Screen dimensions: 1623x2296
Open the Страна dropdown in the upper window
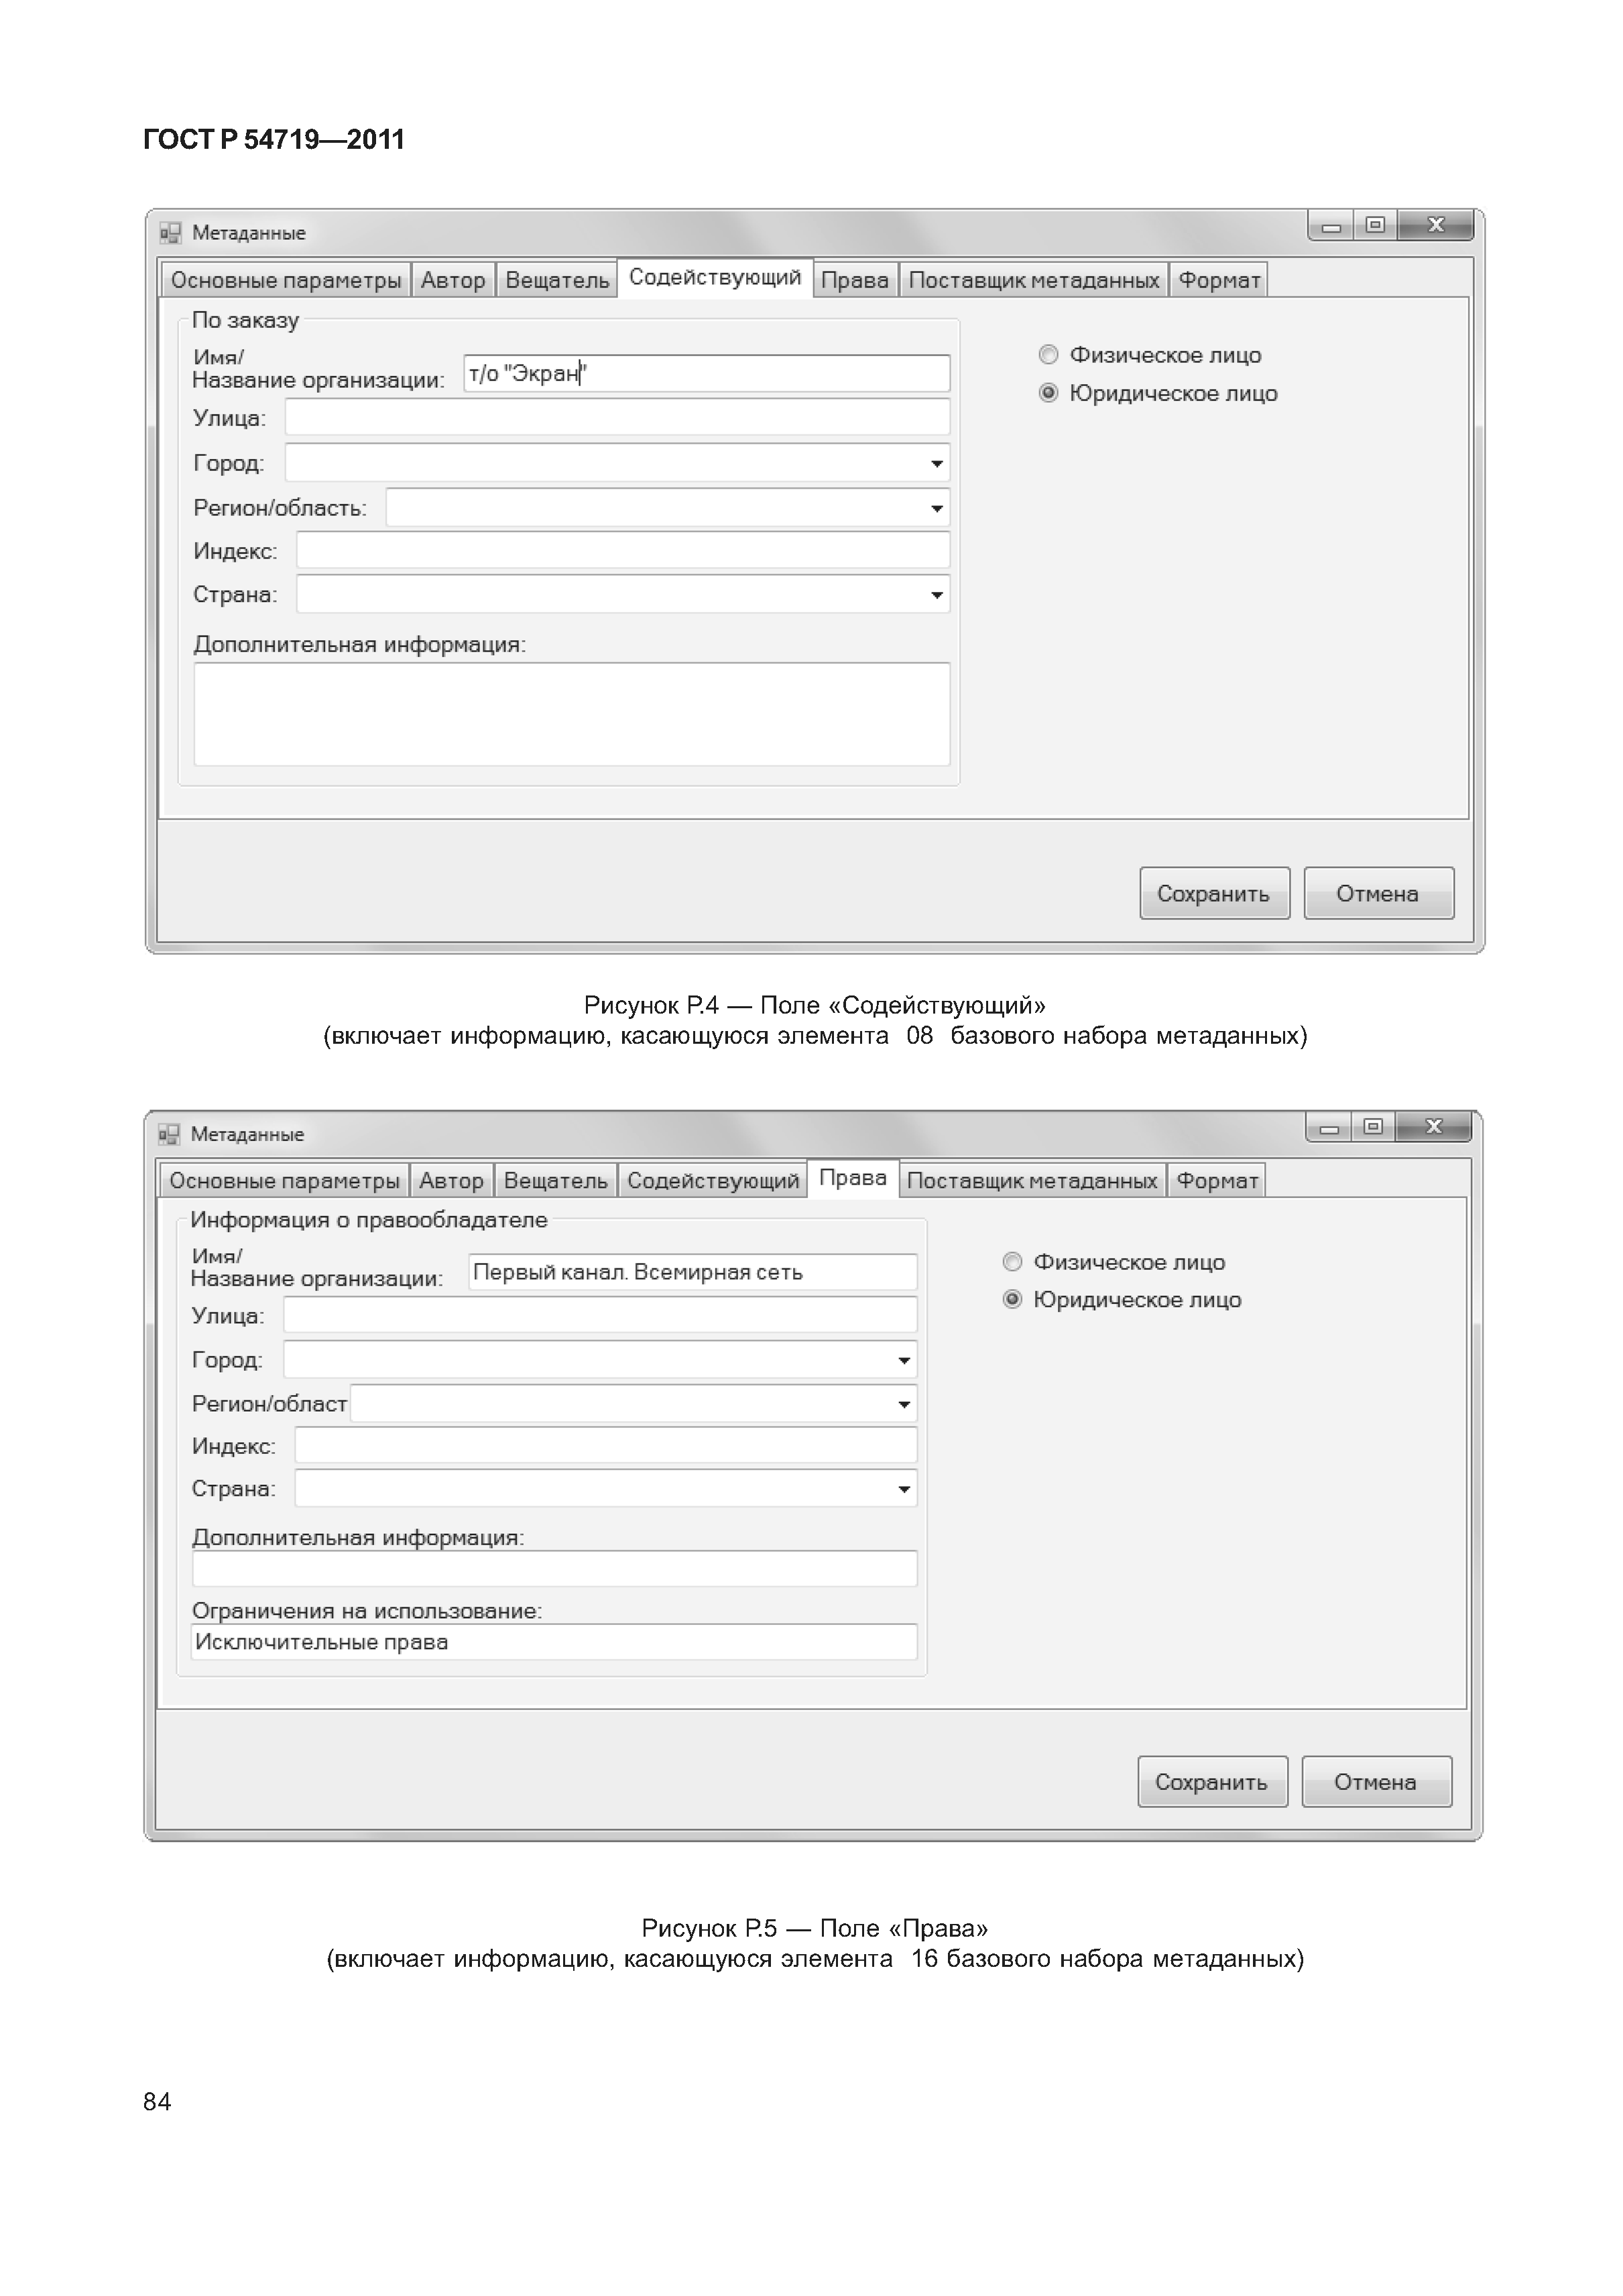pyautogui.click(x=936, y=596)
